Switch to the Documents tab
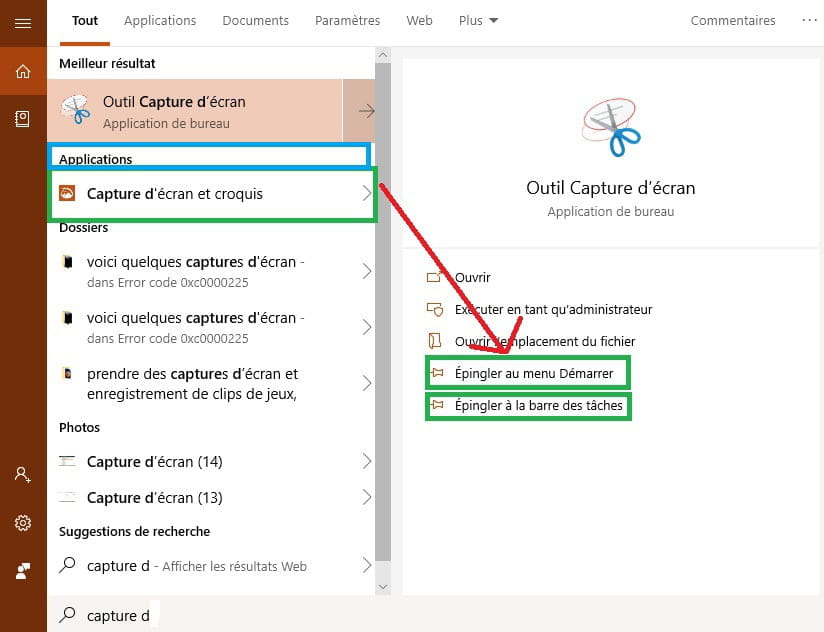The width and height of the screenshot is (824, 632). 255,20
